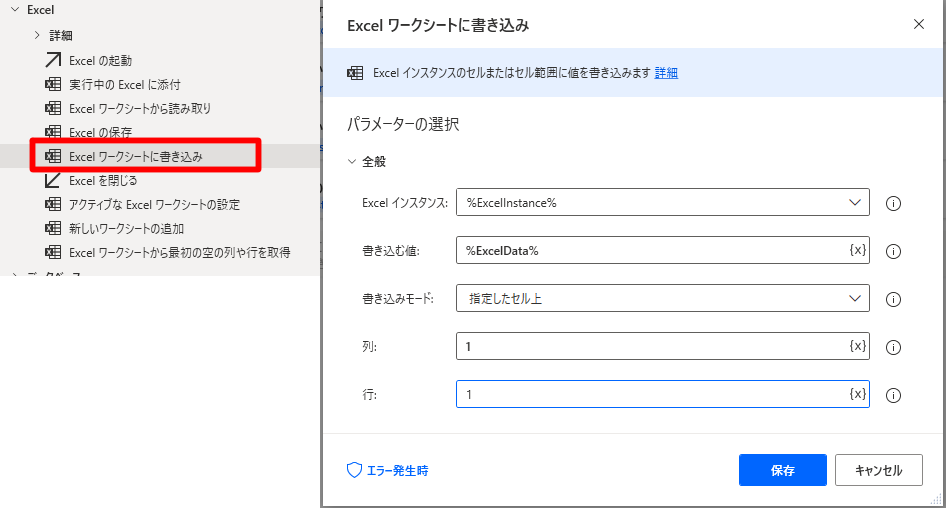
Task: Click the Excel ワークシートから読み取り icon
Action: 53,109
